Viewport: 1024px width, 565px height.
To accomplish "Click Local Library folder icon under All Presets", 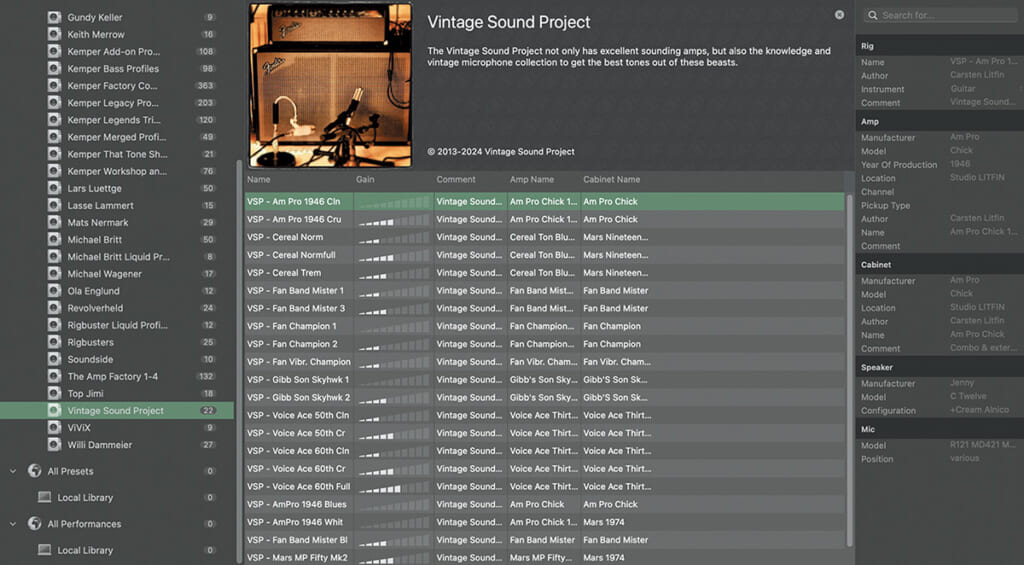I will 45,497.
